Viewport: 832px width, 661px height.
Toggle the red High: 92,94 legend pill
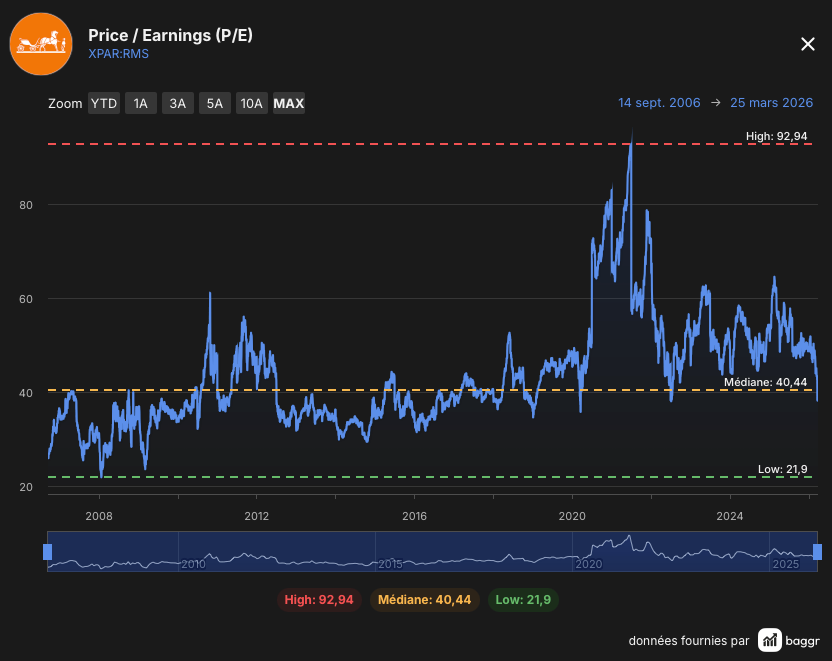pyautogui.click(x=319, y=600)
